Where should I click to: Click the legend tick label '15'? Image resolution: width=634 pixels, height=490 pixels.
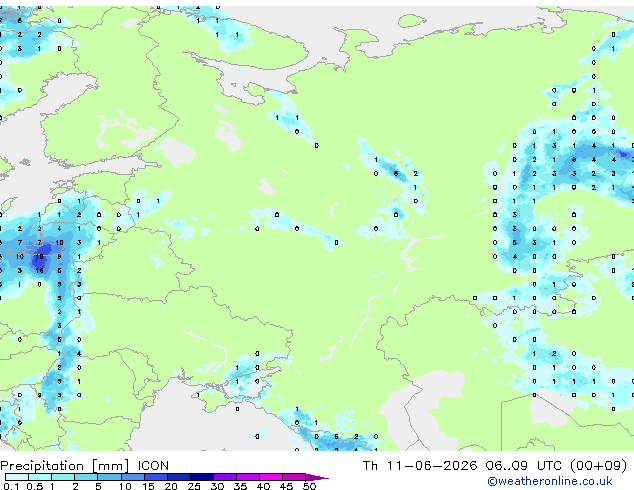[x=148, y=486]
